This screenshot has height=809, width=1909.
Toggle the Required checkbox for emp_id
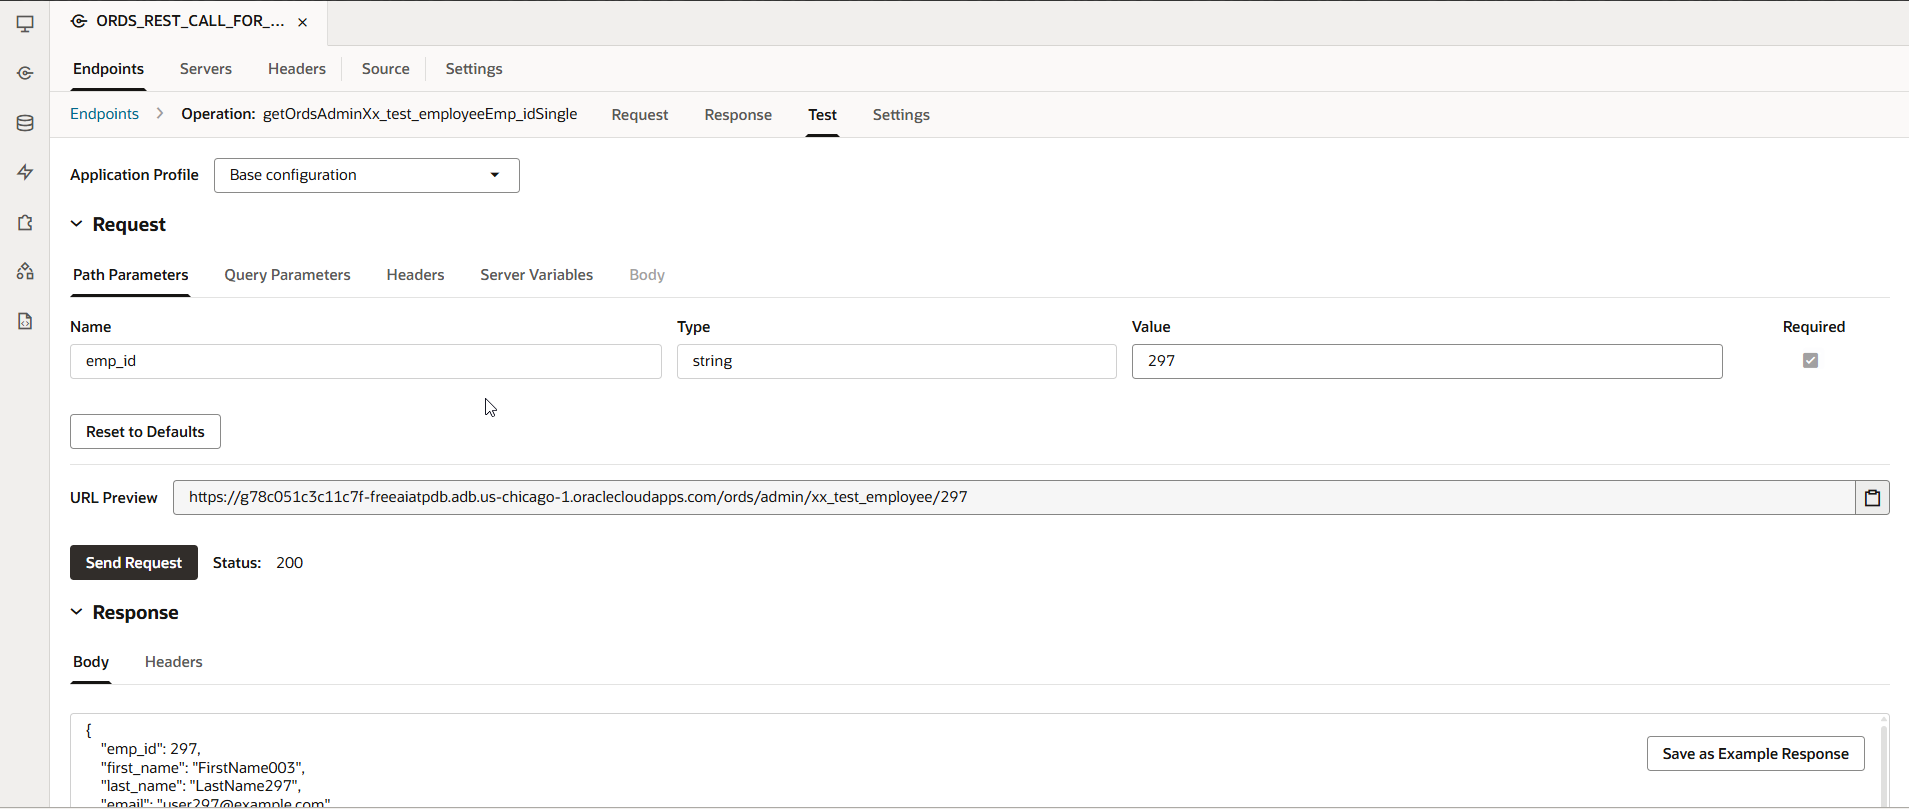coord(1810,360)
